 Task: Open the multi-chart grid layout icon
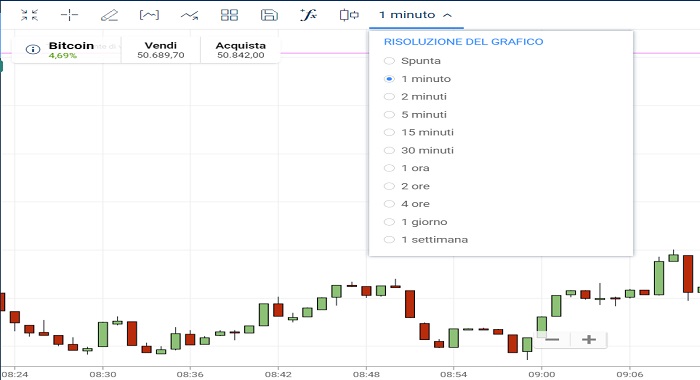229,15
